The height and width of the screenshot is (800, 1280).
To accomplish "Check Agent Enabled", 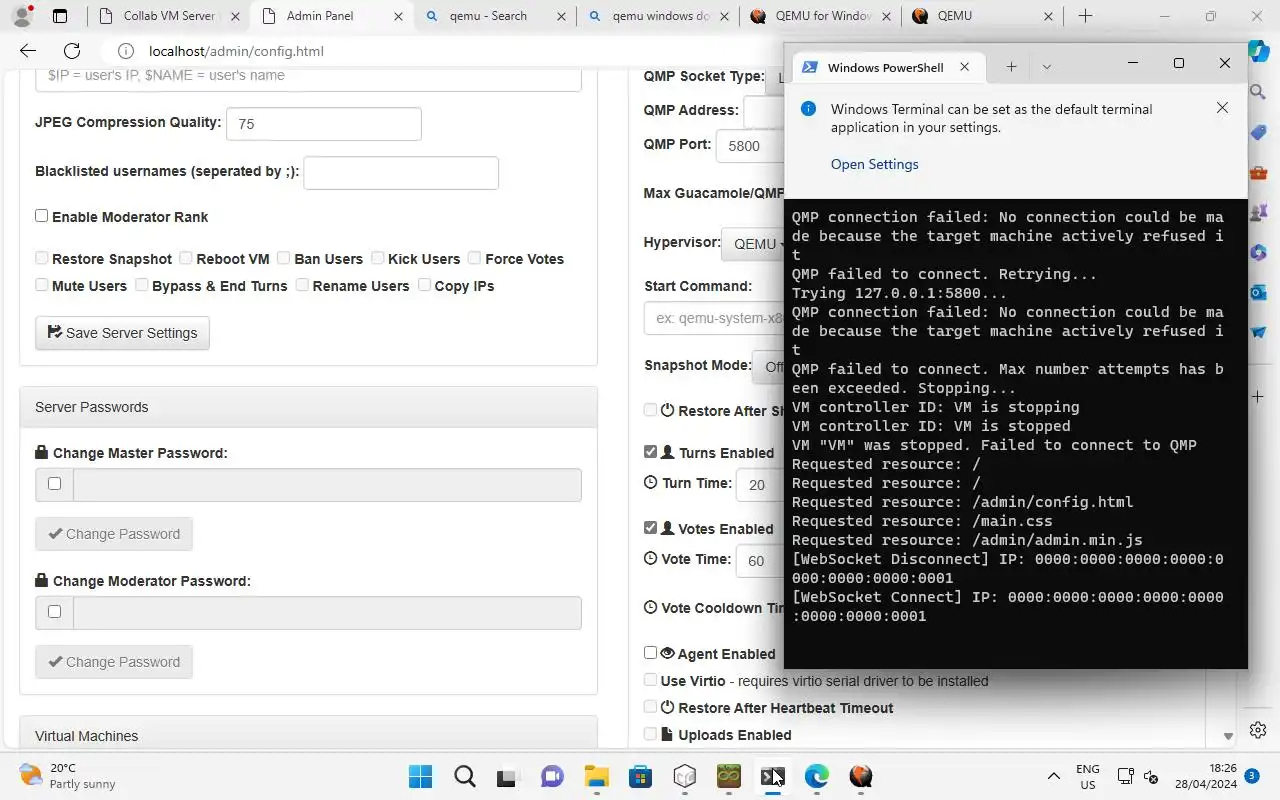I will [651, 653].
